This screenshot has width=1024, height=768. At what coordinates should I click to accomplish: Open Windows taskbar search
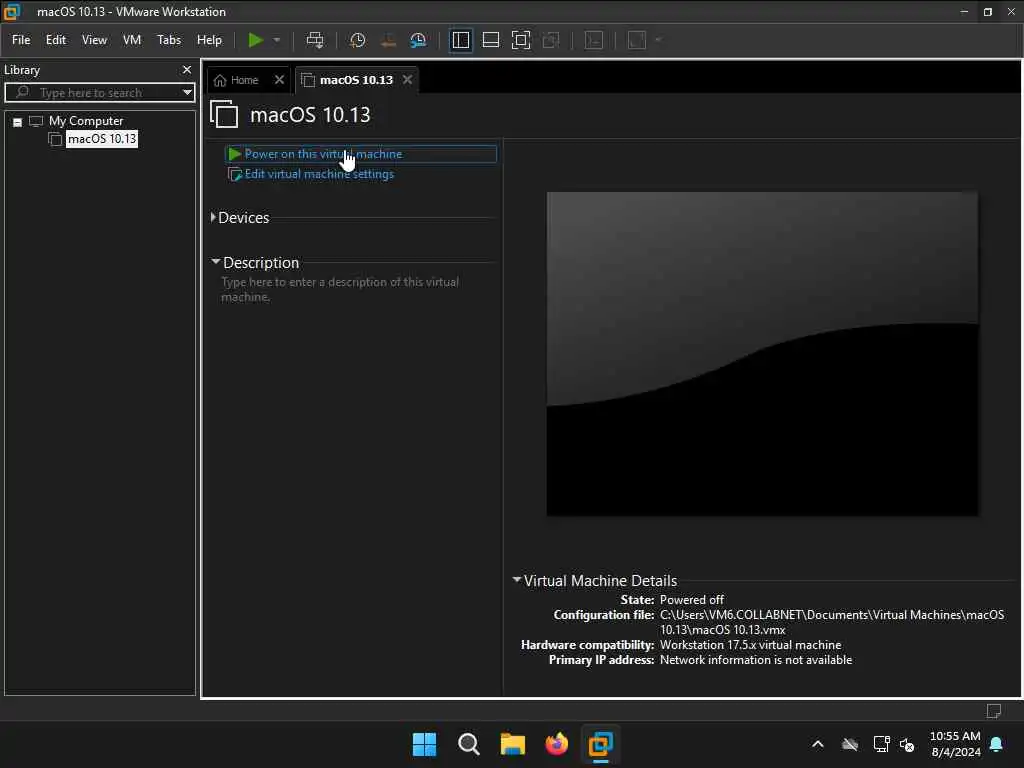point(469,744)
